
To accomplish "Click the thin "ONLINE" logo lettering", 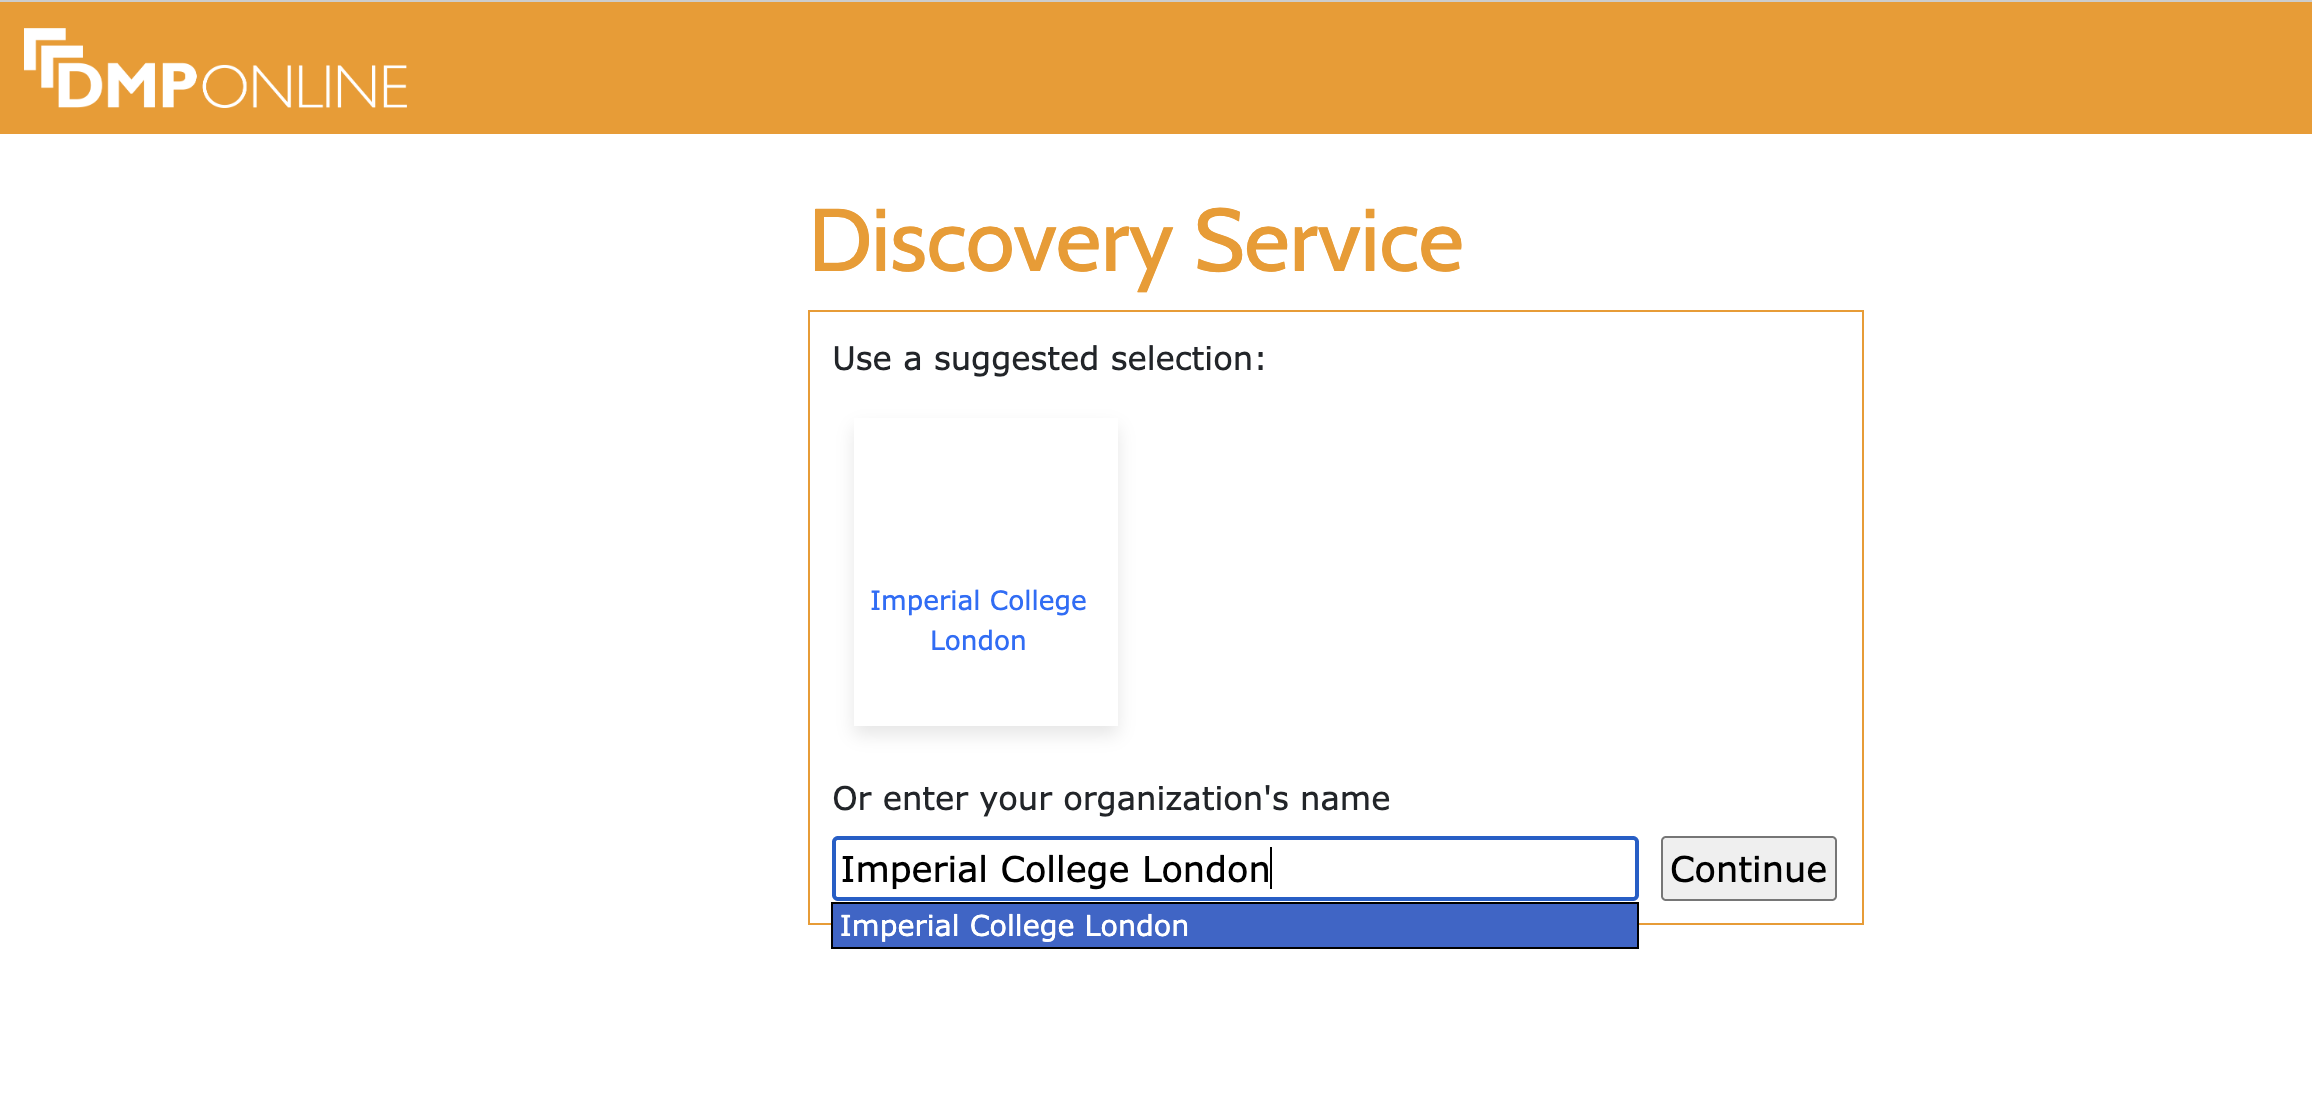I will [x=305, y=87].
